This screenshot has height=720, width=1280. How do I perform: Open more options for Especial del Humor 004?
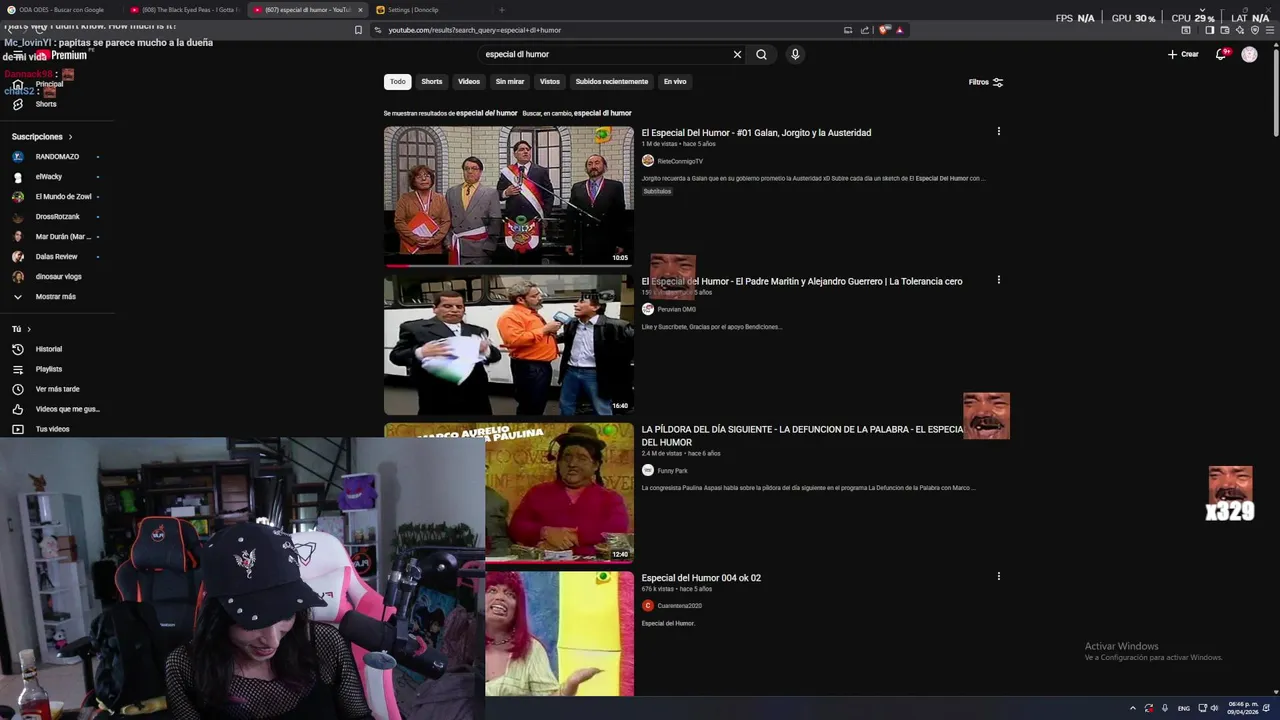(x=998, y=576)
